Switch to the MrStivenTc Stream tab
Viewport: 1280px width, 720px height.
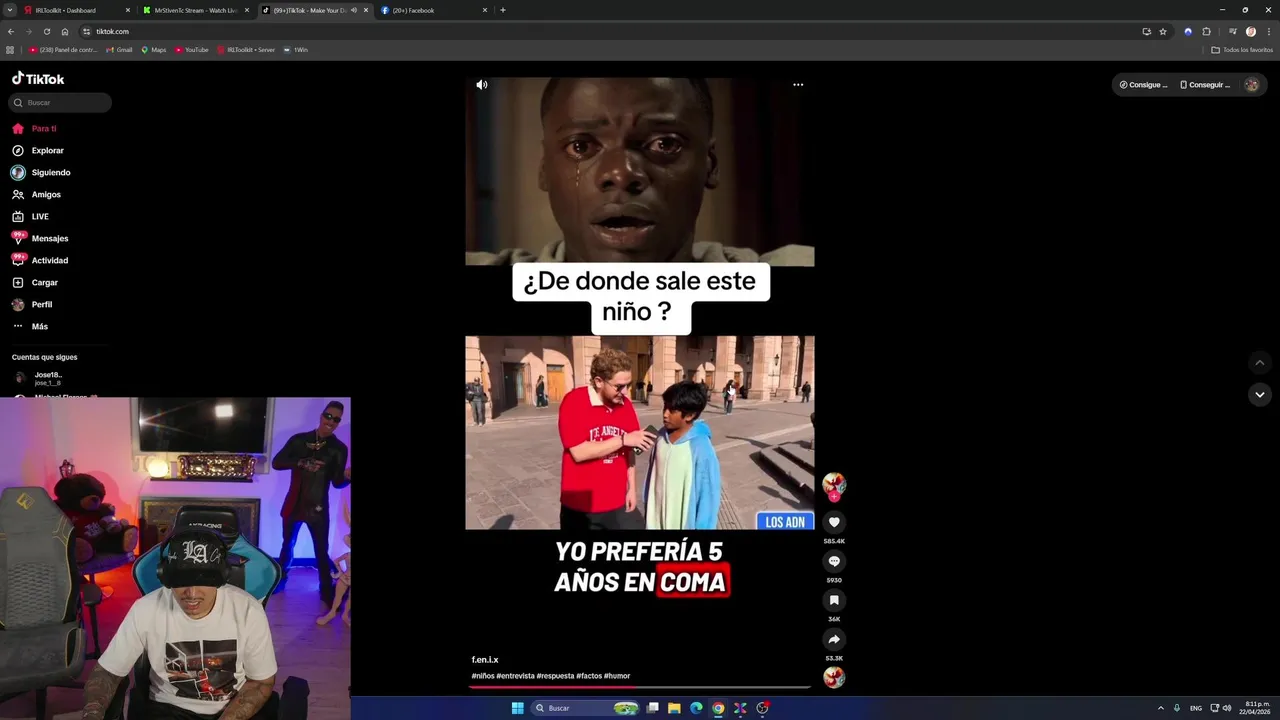(x=195, y=10)
